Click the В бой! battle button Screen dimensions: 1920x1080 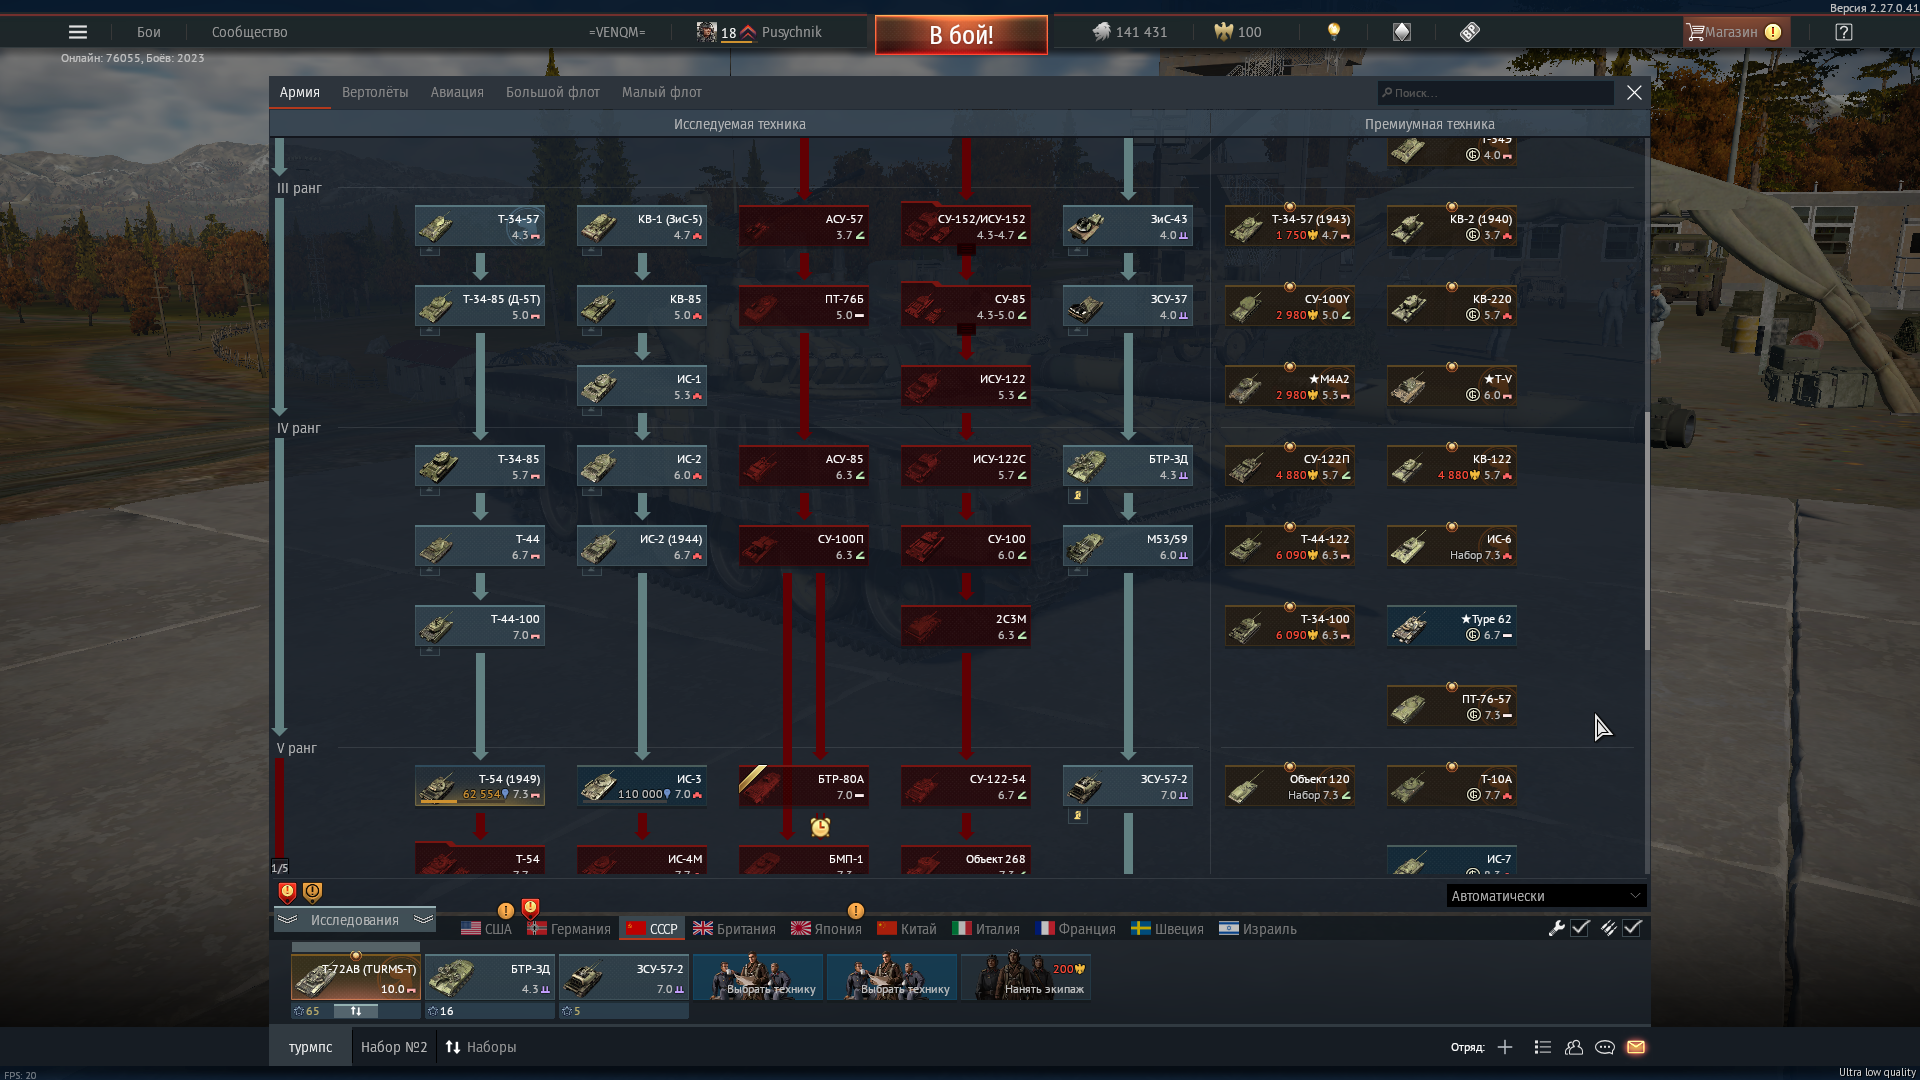pyautogui.click(x=961, y=35)
